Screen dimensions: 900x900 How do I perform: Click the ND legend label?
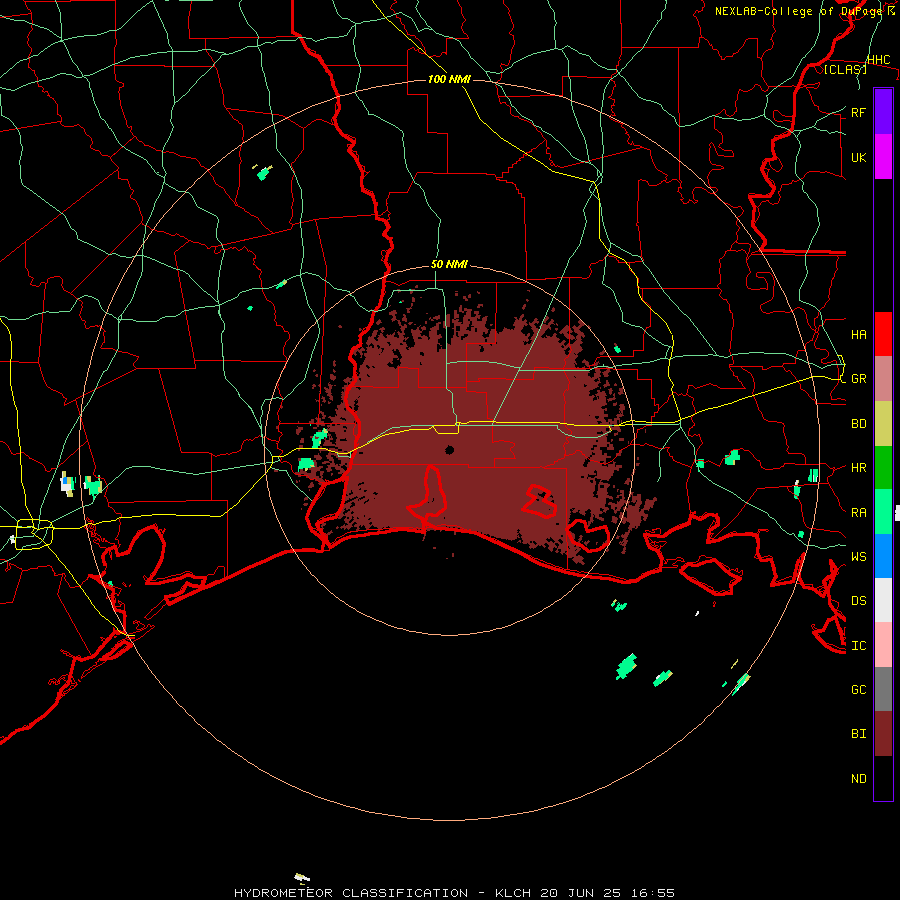[x=858, y=778]
